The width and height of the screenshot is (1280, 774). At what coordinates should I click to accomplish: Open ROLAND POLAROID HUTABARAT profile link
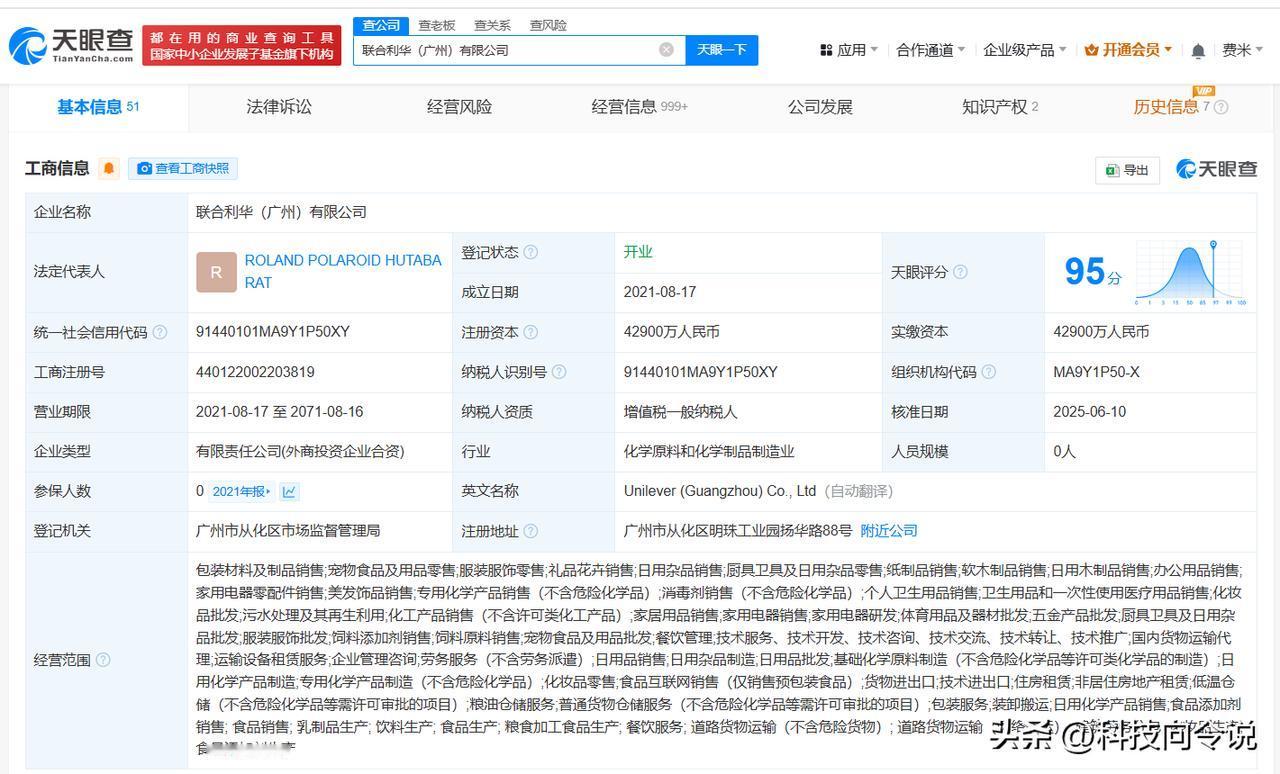(x=343, y=271)
